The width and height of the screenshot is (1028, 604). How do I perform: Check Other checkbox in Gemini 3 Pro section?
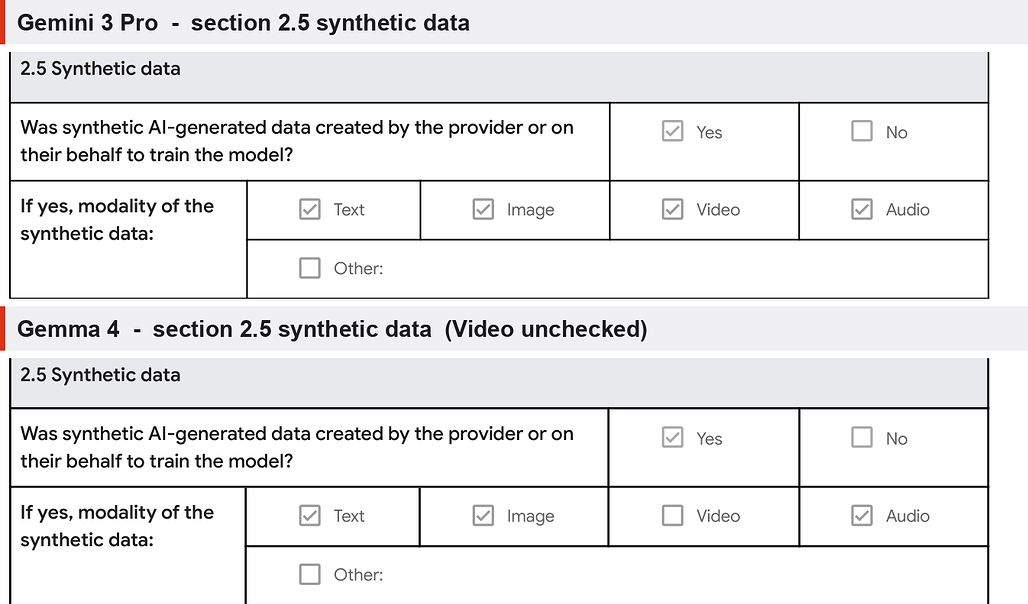[x=309, y=268]
